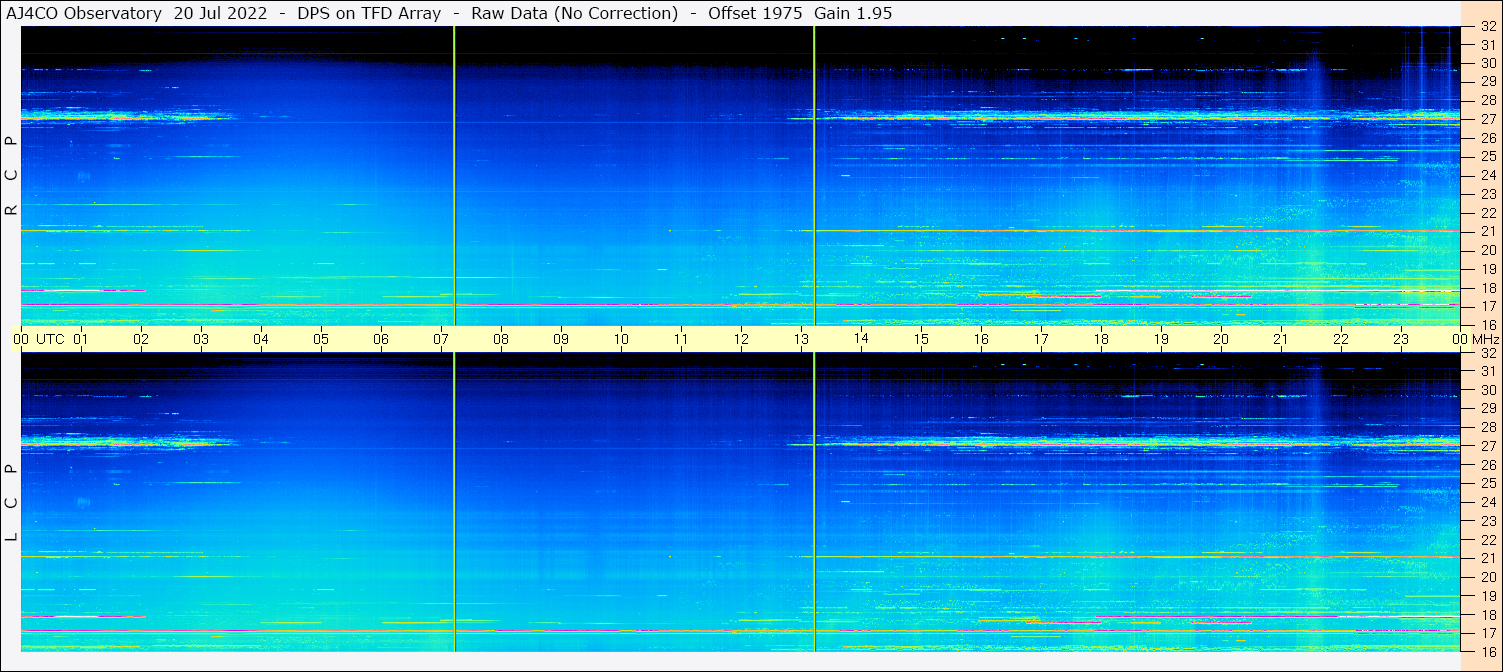The height and width of the screenshot is (672, 1503).
Task: Click the 15 hour mark on the time axis
Action: click(921, 339)
